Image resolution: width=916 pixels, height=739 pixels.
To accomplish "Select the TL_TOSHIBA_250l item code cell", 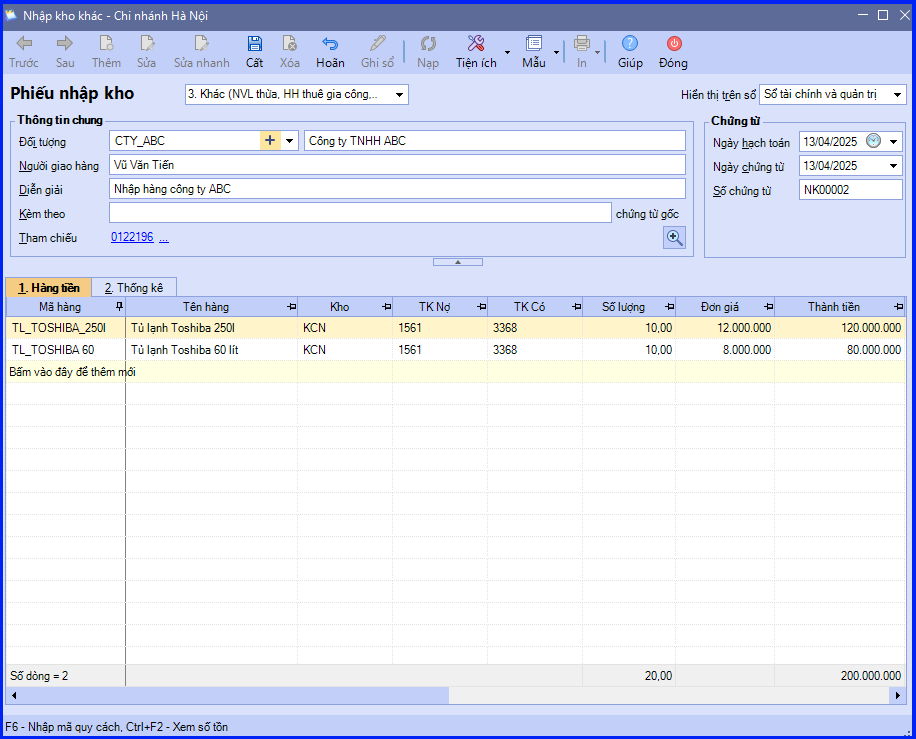I will point(66,328).
